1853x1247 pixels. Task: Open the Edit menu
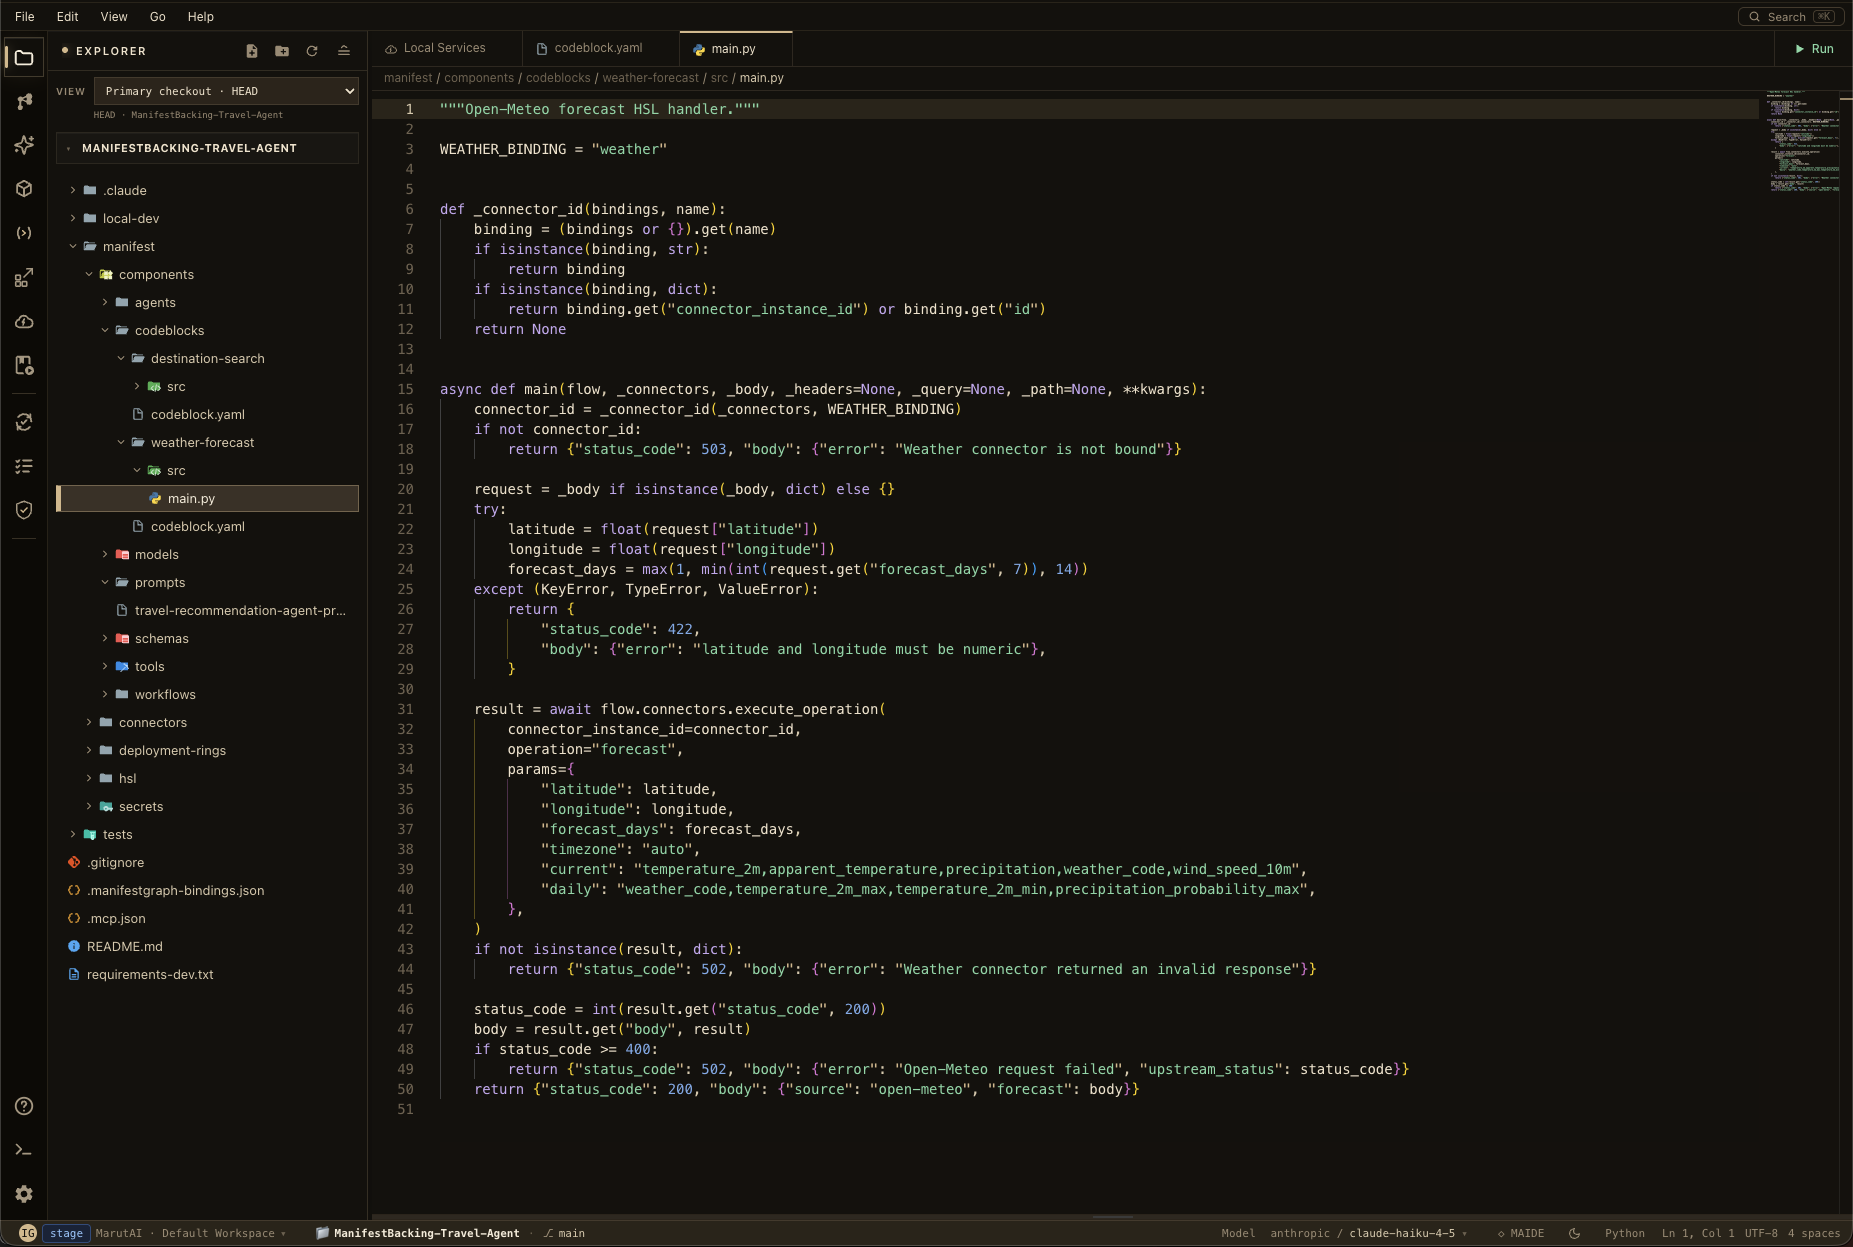(x=68, y=16)
